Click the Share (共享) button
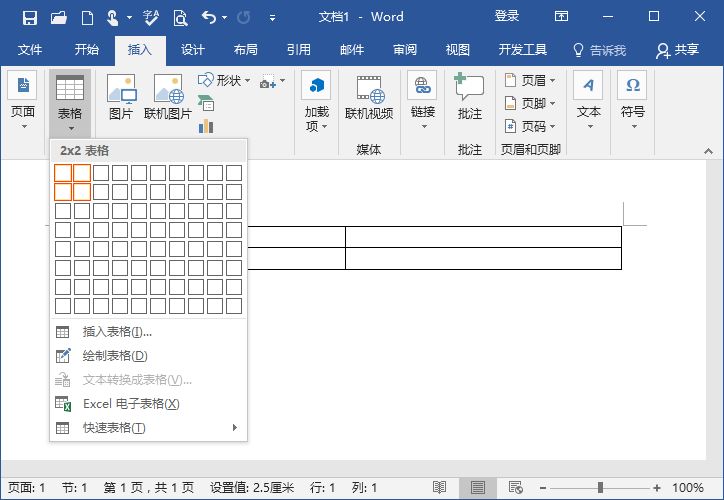724x500 pixels. click(x=677, y=50)
